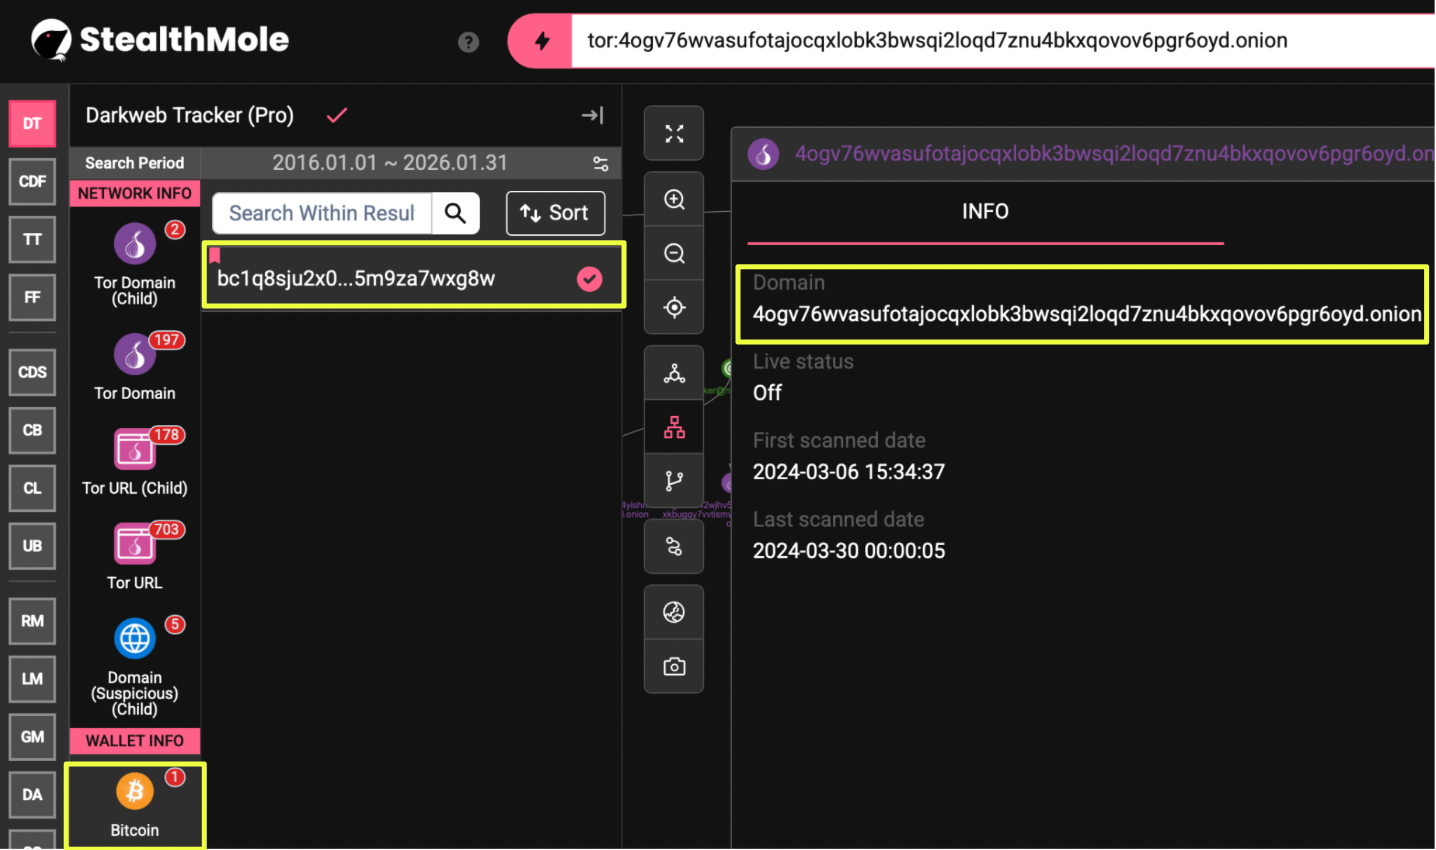Toggle bookmark flag on wallet result
The width and height of the screenshot is (1436, 850).
[x=215, y=255]
